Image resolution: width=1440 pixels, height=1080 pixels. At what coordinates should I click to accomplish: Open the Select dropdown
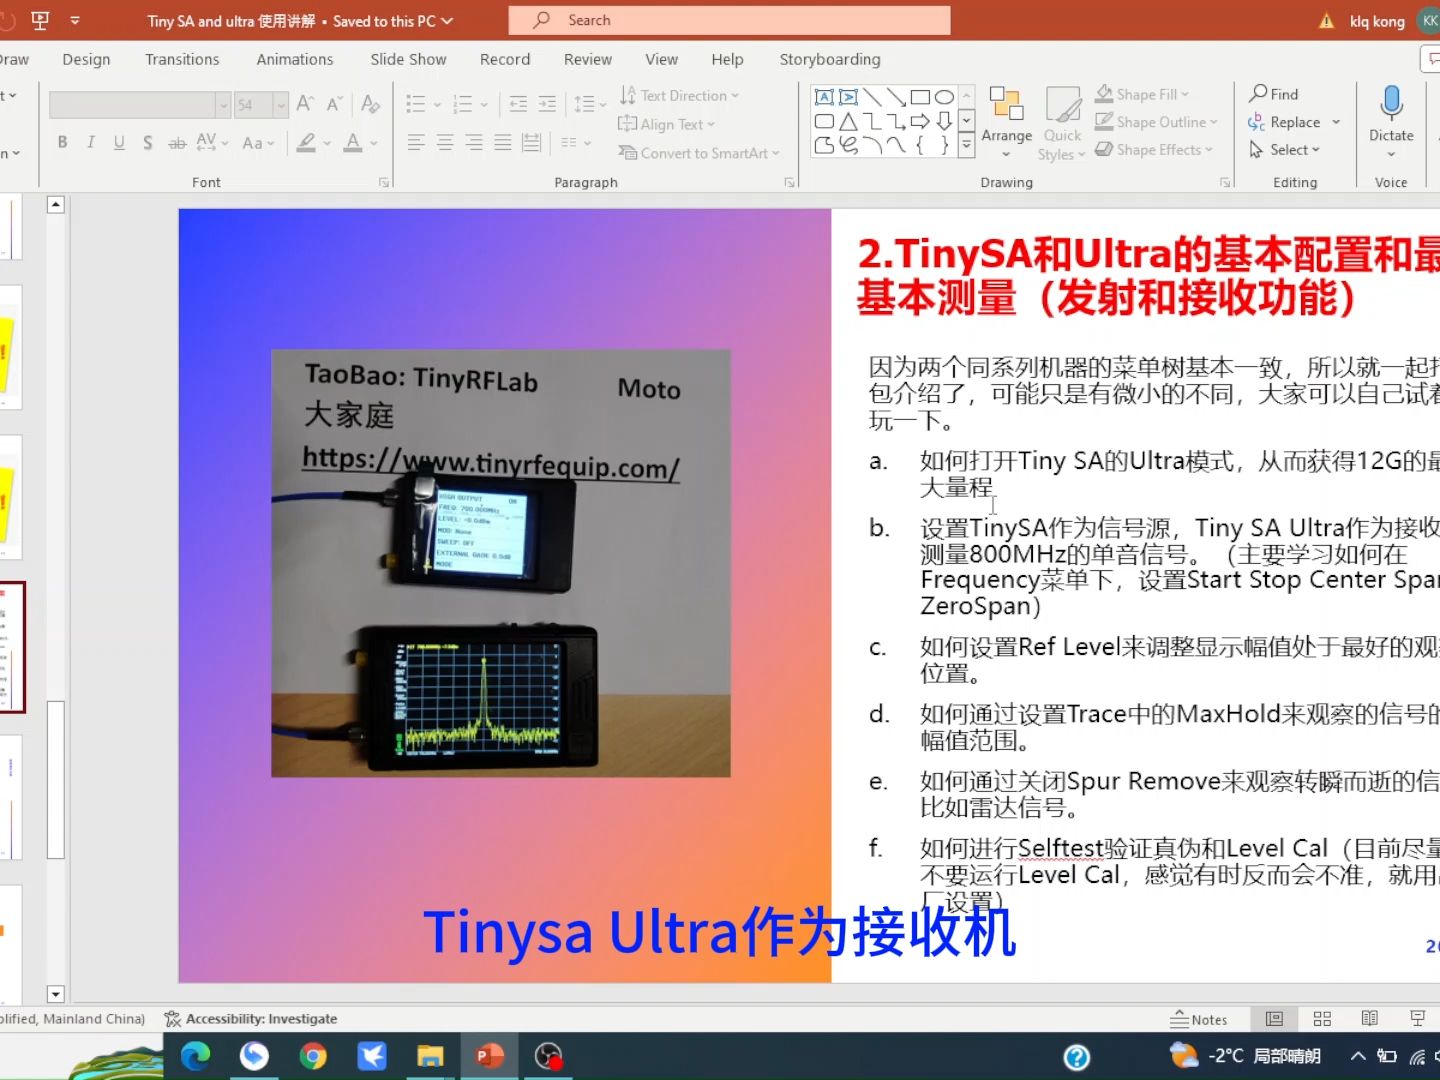click(x=1285, y=150)
